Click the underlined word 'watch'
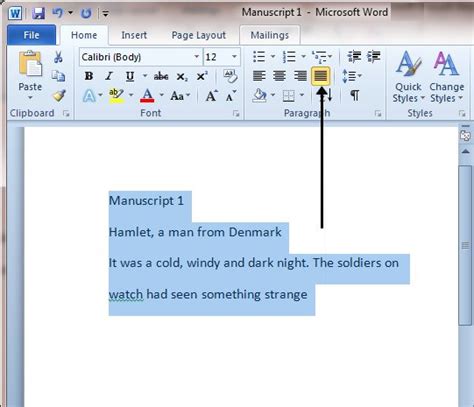The image size is (474, 407). coord(126,295)
